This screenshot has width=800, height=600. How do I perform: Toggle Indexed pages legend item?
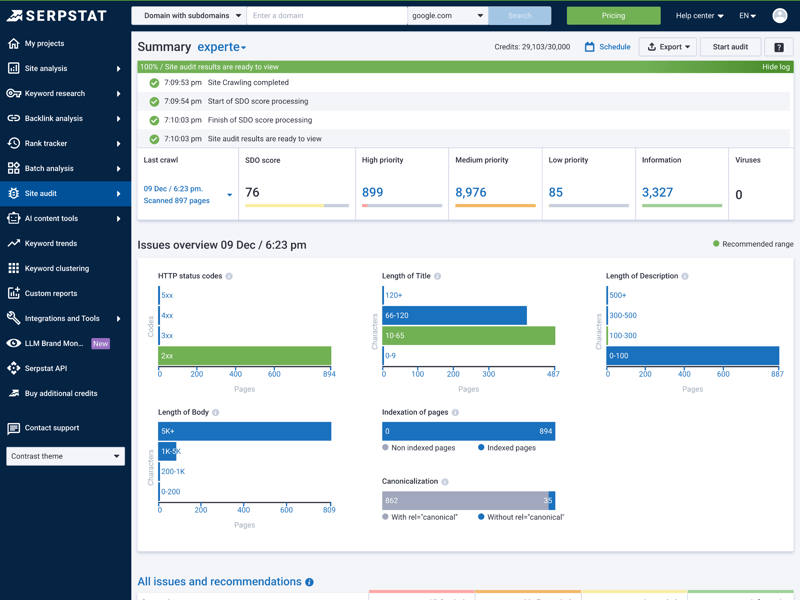pos(507,448)
